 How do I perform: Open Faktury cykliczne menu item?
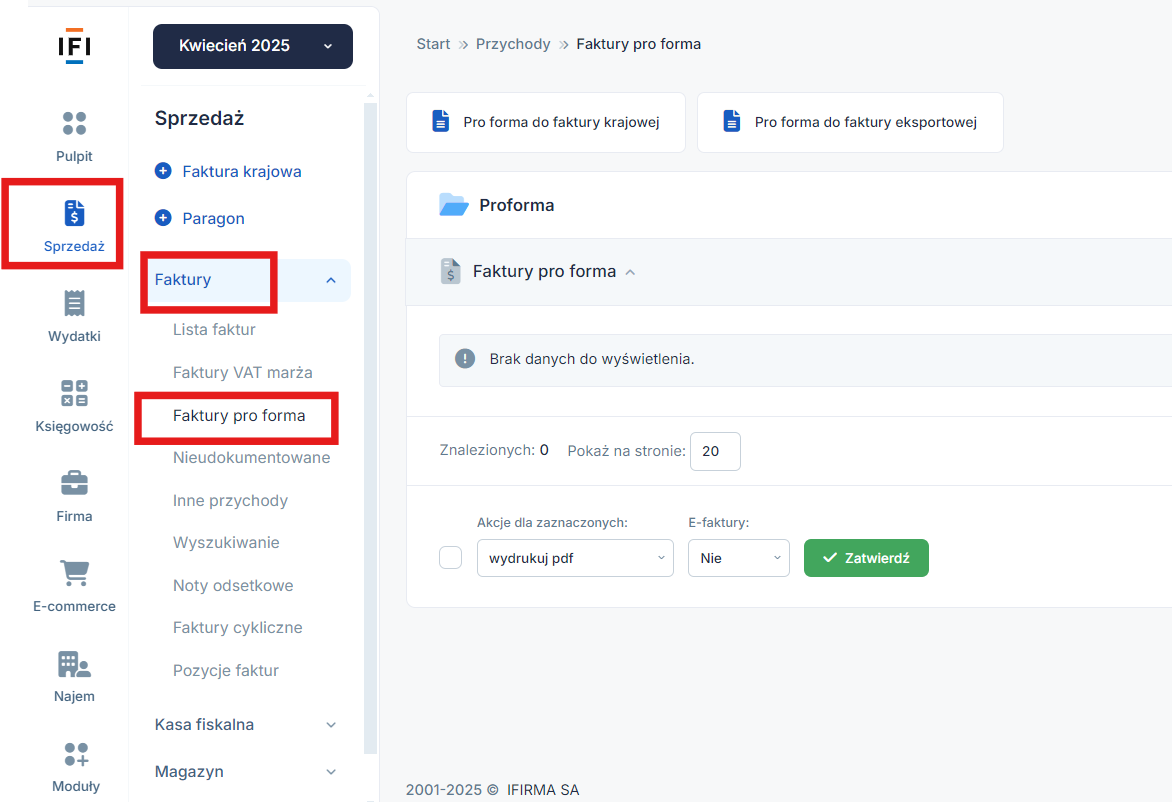(237, 628)
